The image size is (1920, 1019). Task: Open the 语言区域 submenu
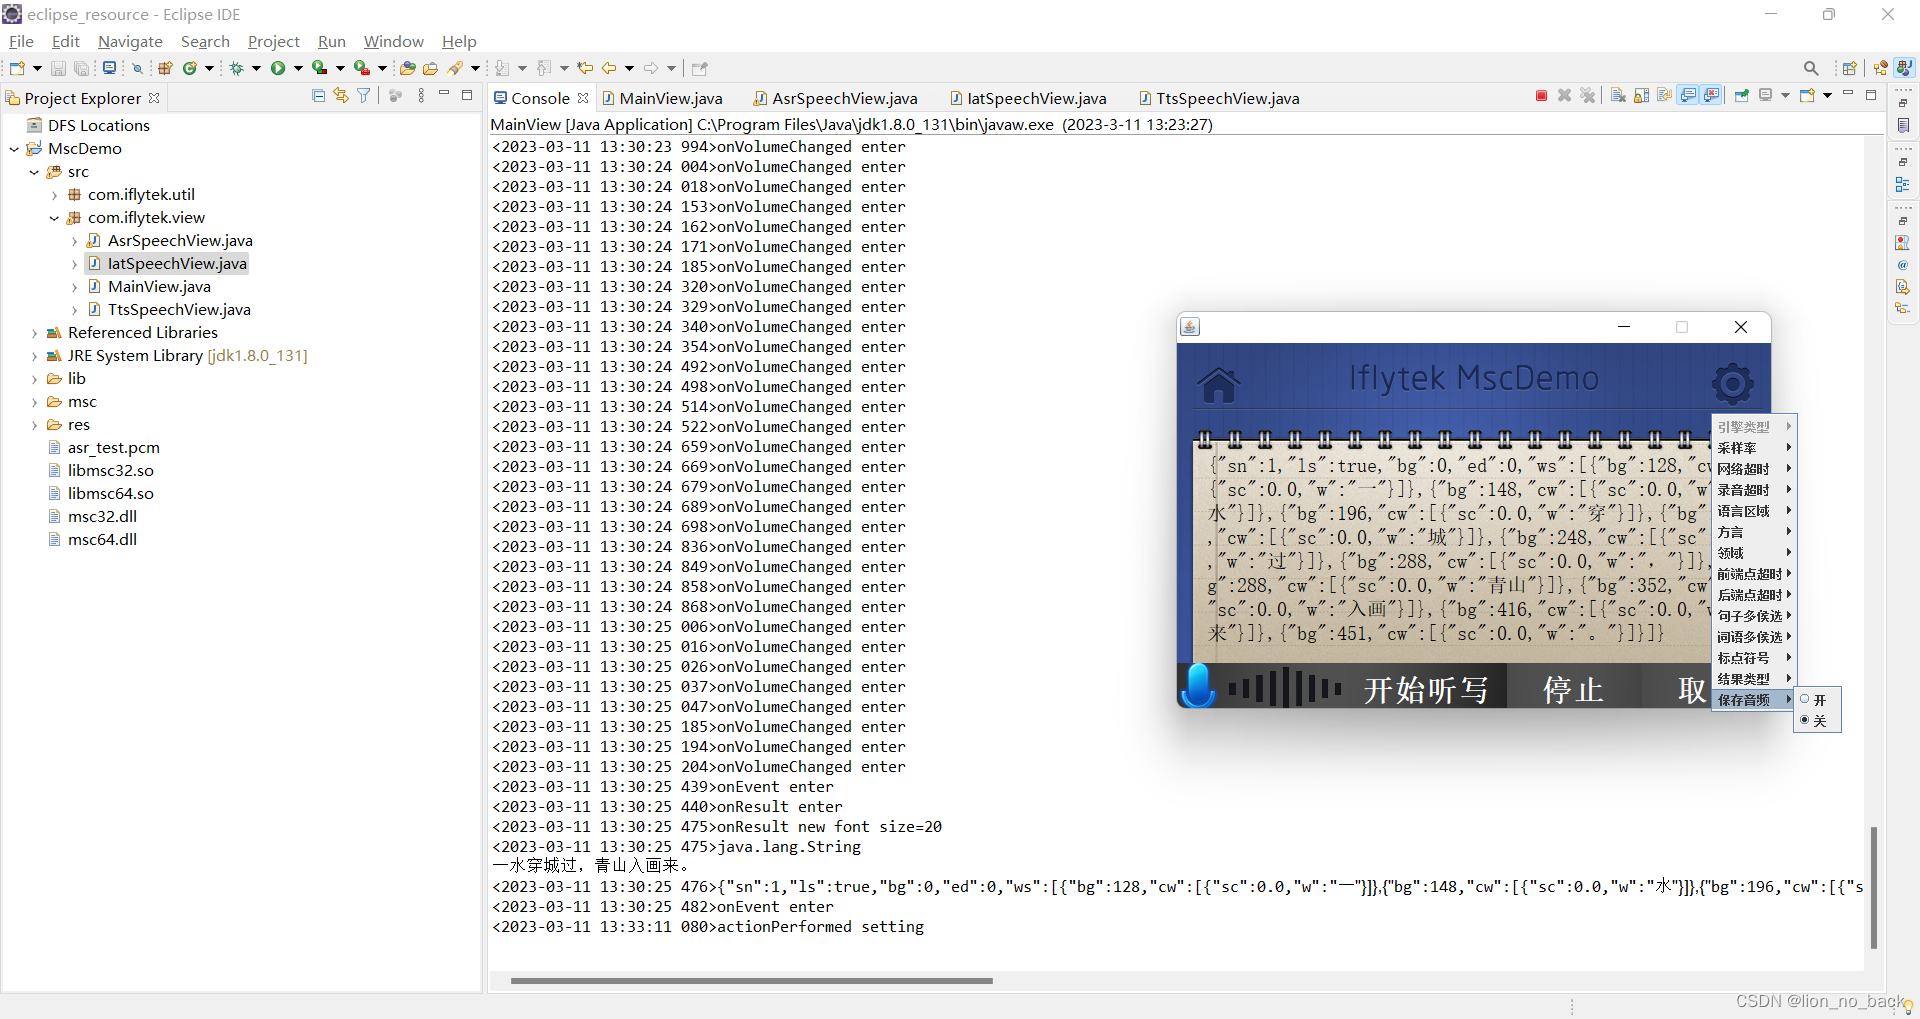[1753, 511]
